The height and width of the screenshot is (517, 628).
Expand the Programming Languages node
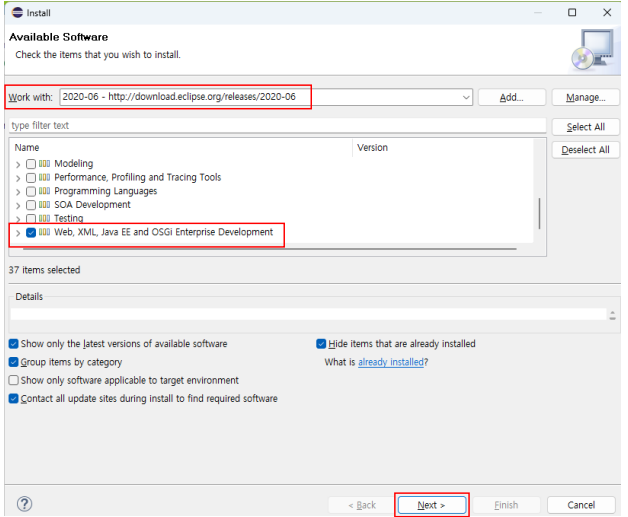click(x=18, y=192)
